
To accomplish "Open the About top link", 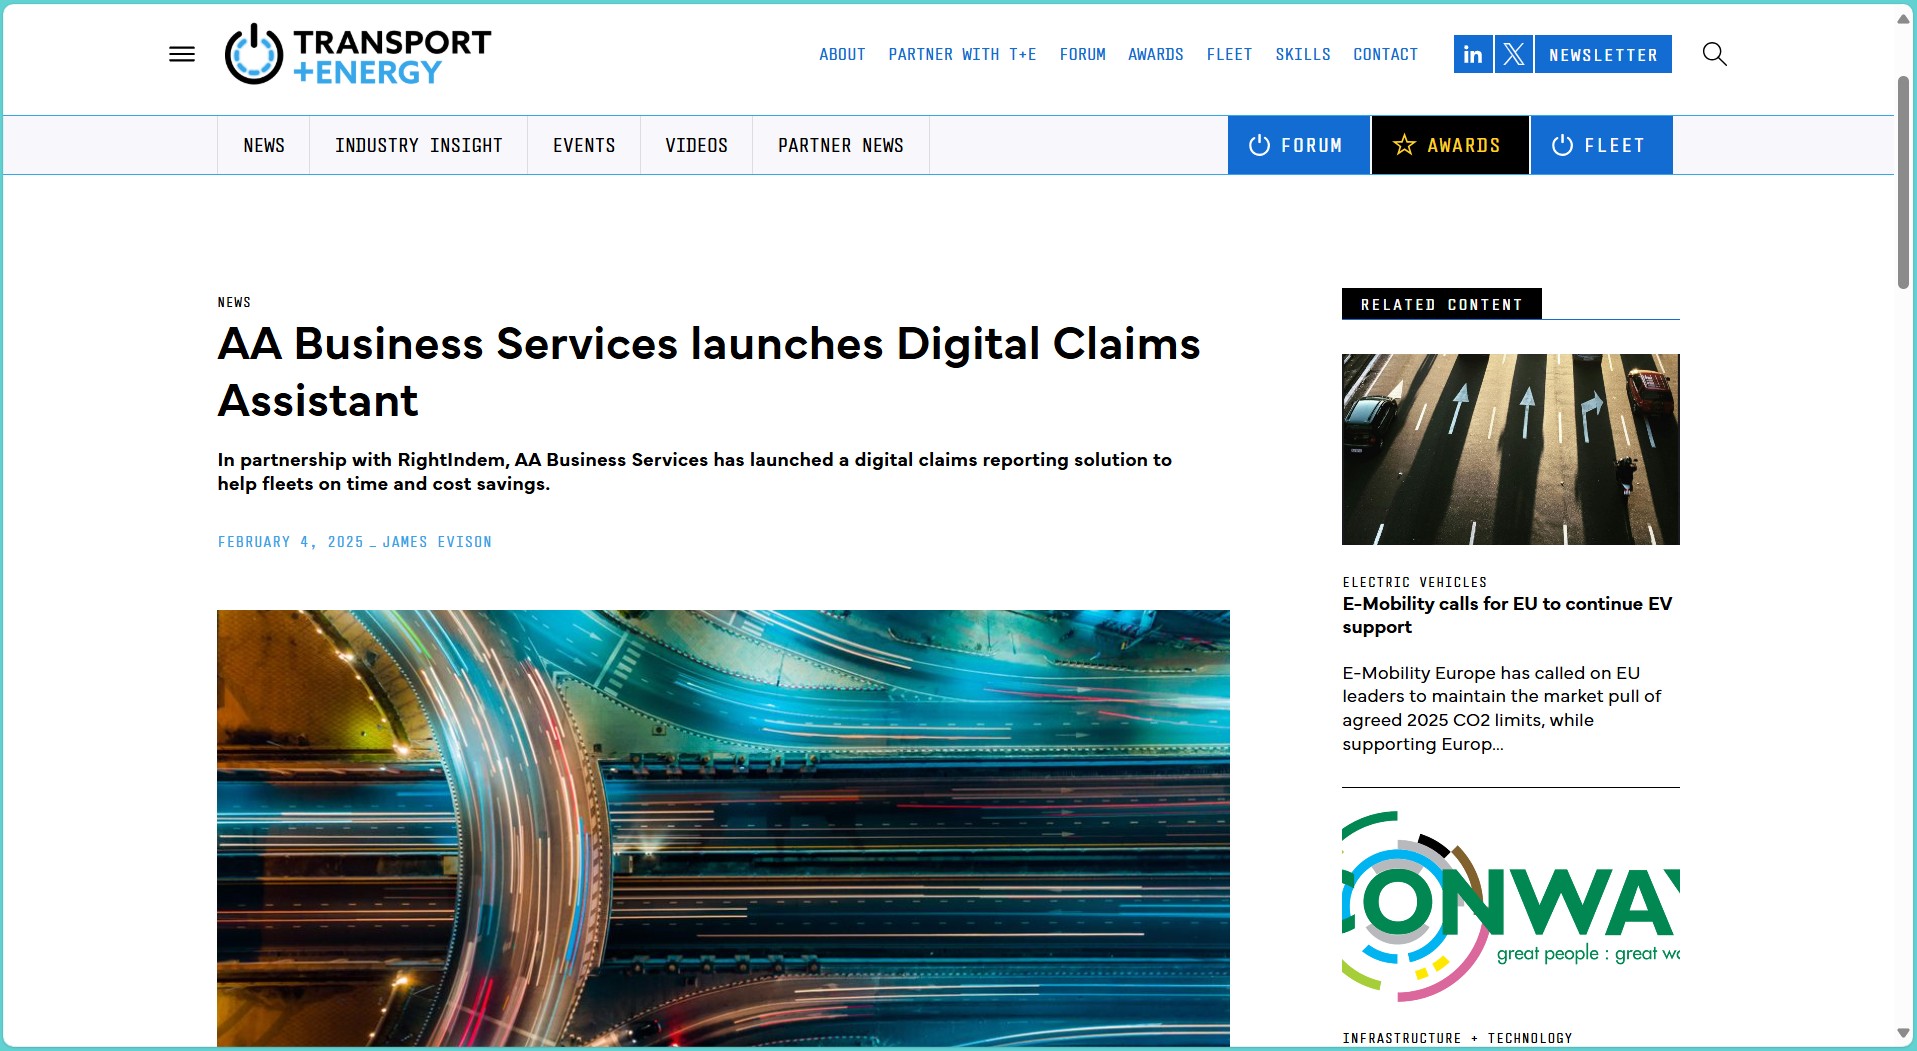I will [x=842, y=54].
